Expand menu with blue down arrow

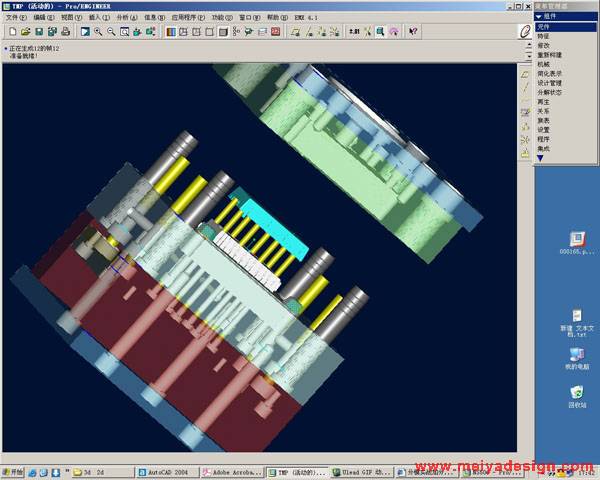click(x=540, y=158)
